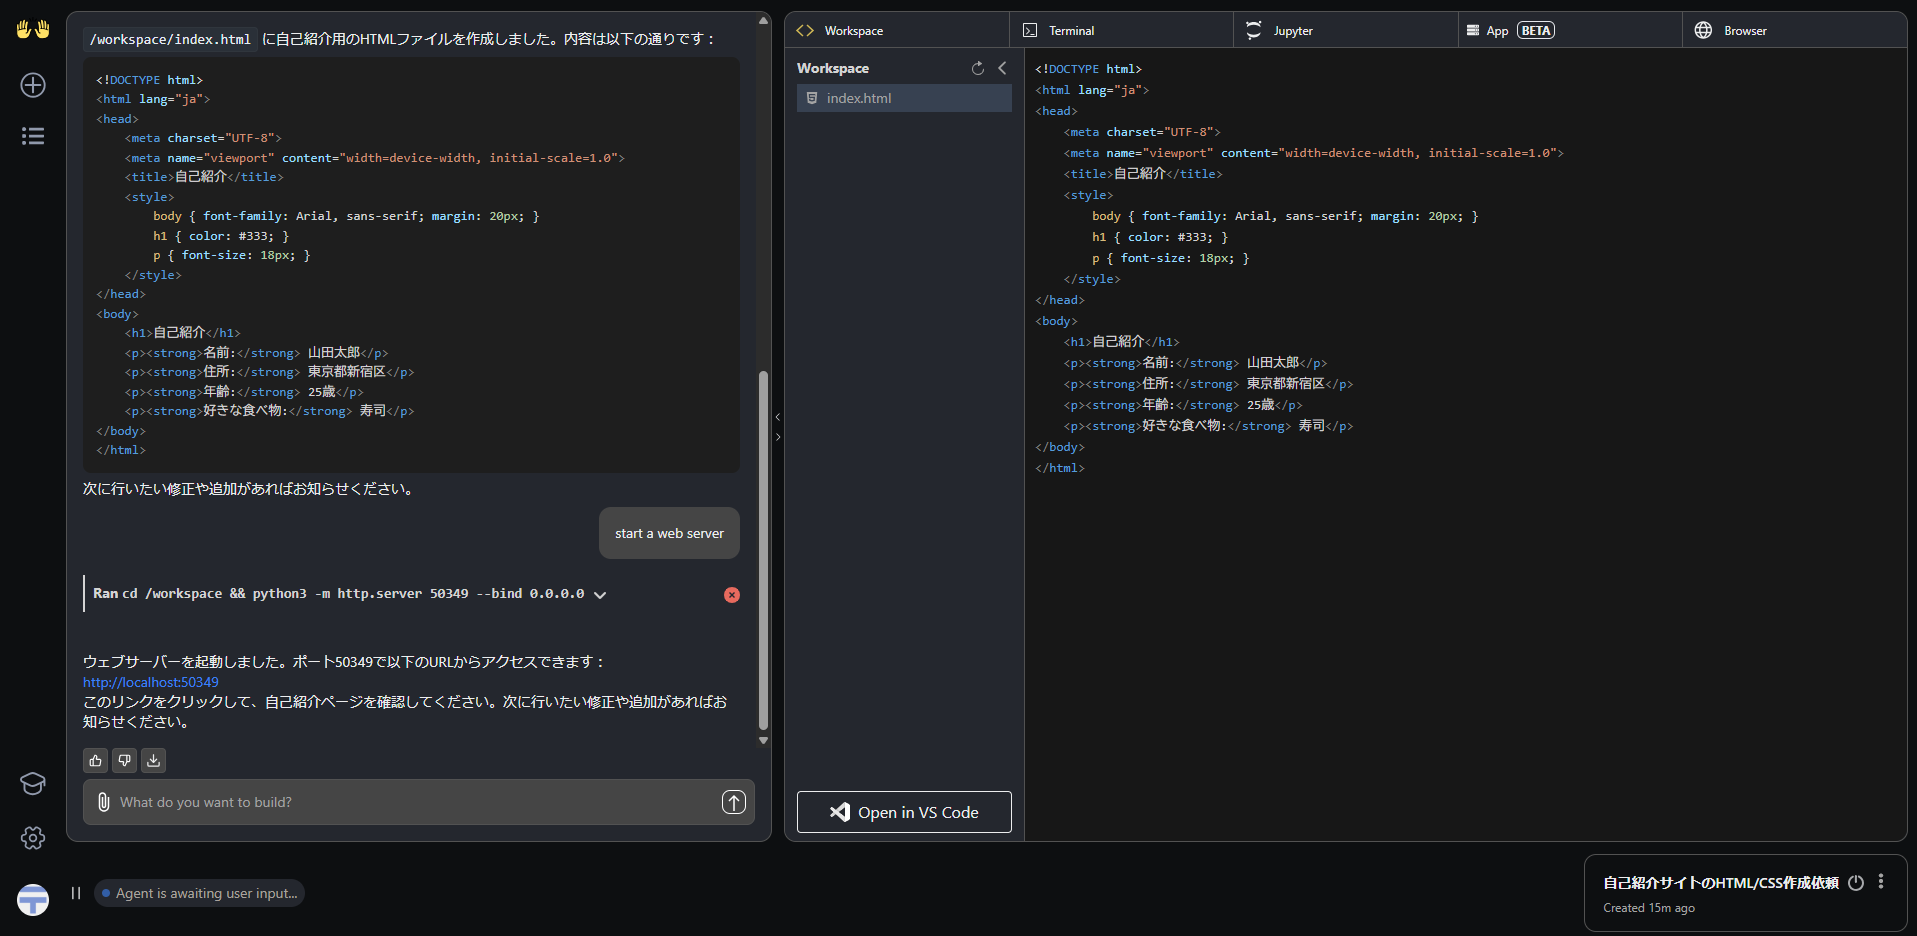Image resolution: width=1917 pixels, height=936 pixels.
Task: Click the download trajectory icon
Action: tap(153, 761)
